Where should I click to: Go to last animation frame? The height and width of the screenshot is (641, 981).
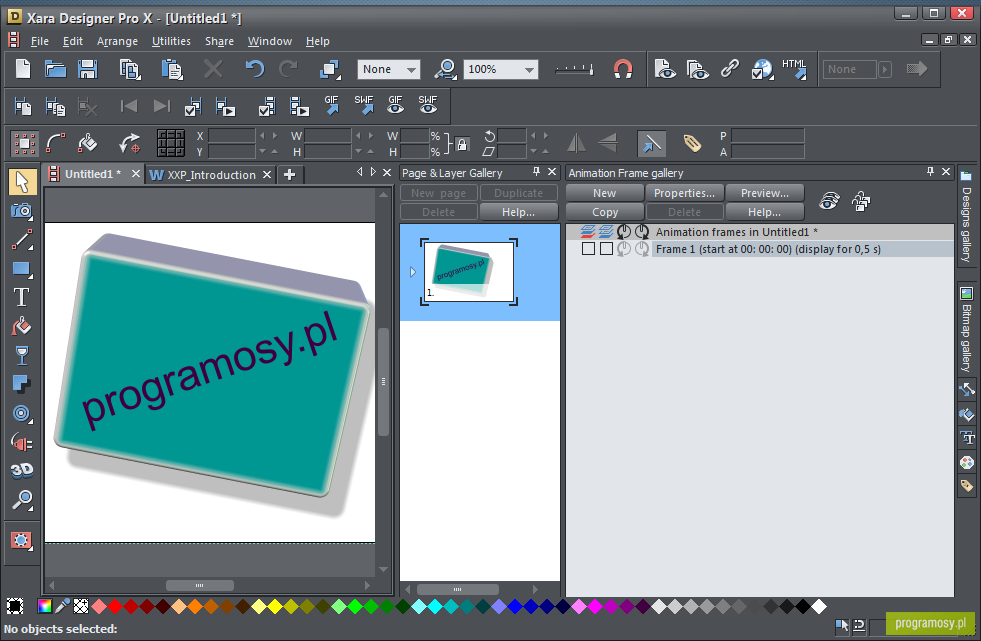tap(161, 106)
